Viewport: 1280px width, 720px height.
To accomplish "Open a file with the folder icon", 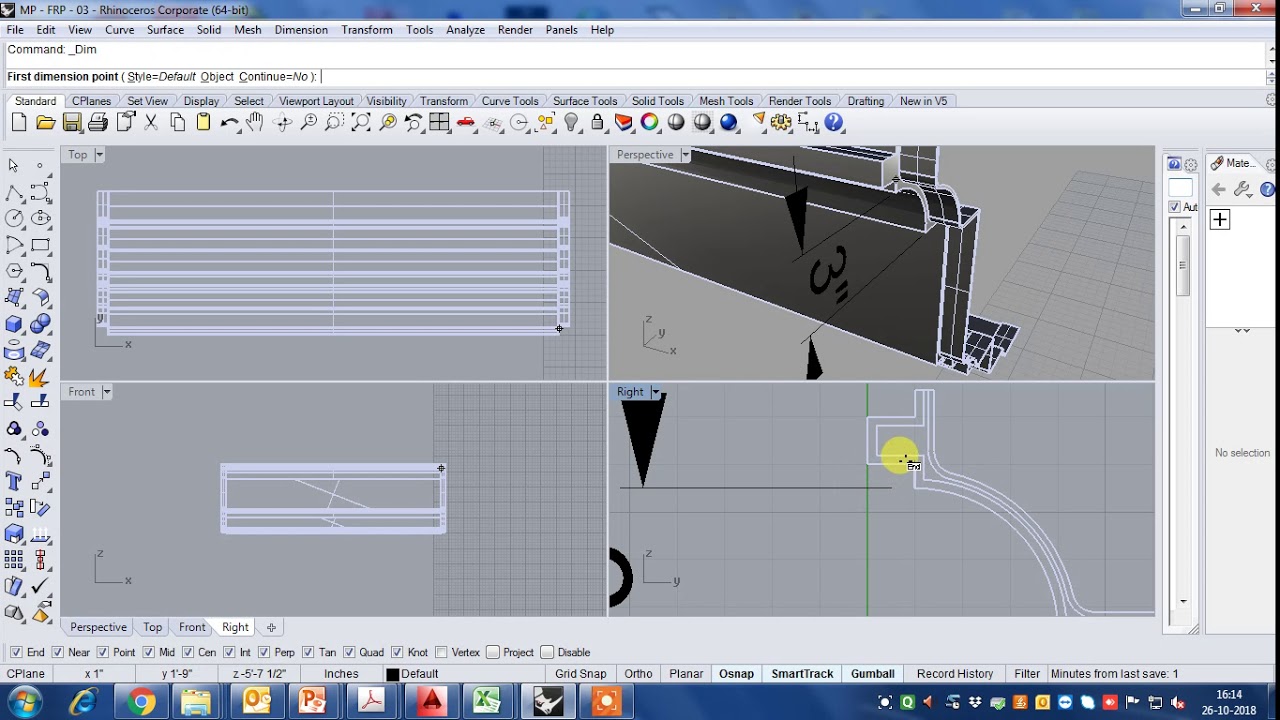I will pos(45,123).
